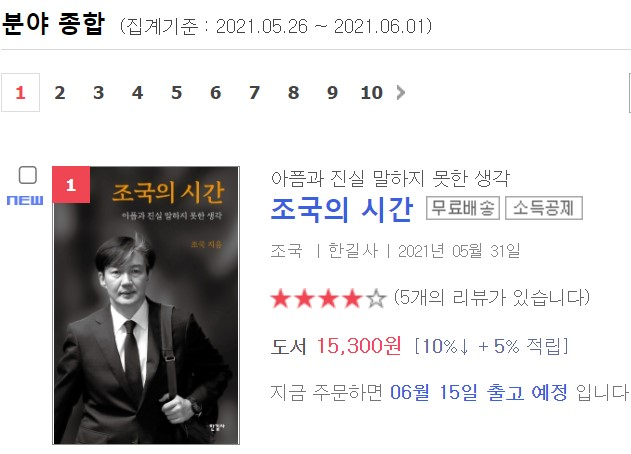
Task: Check the book selection checkbox
Action: click(28, 175)
